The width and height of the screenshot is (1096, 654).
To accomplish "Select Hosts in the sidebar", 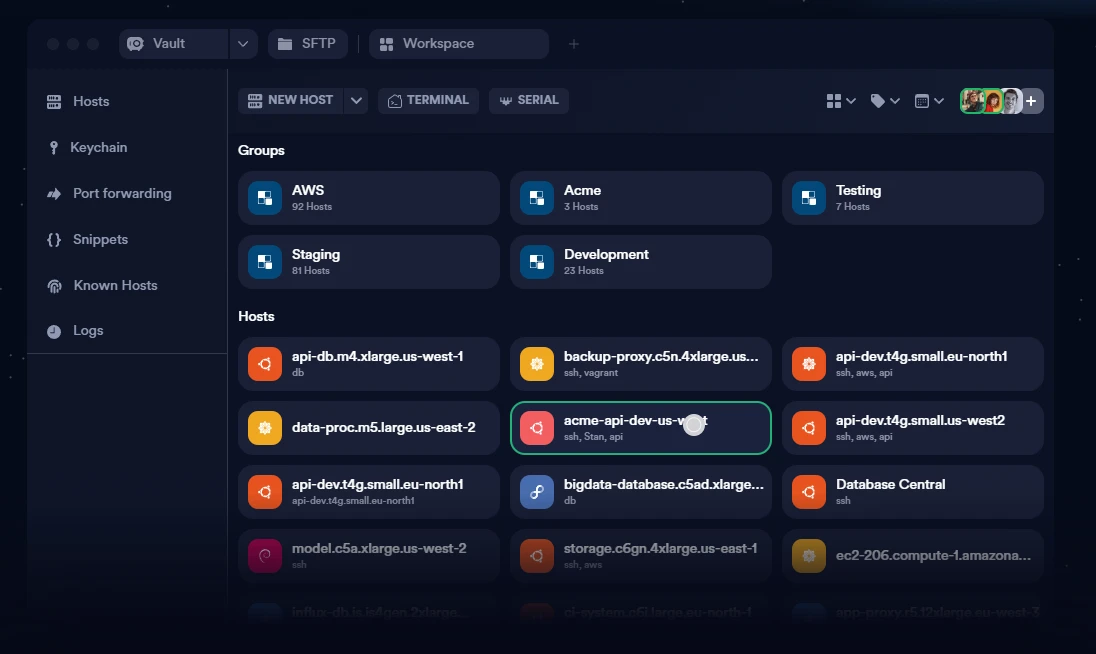I will (78, 101).
